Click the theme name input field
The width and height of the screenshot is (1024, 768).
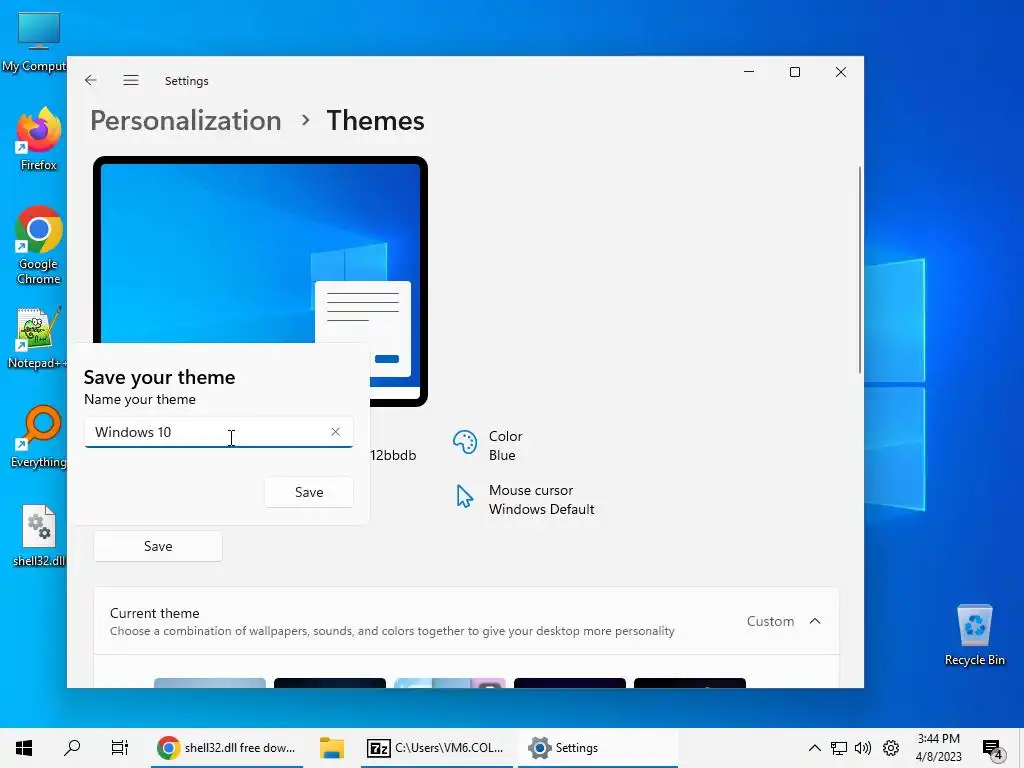tap(218, 432)
